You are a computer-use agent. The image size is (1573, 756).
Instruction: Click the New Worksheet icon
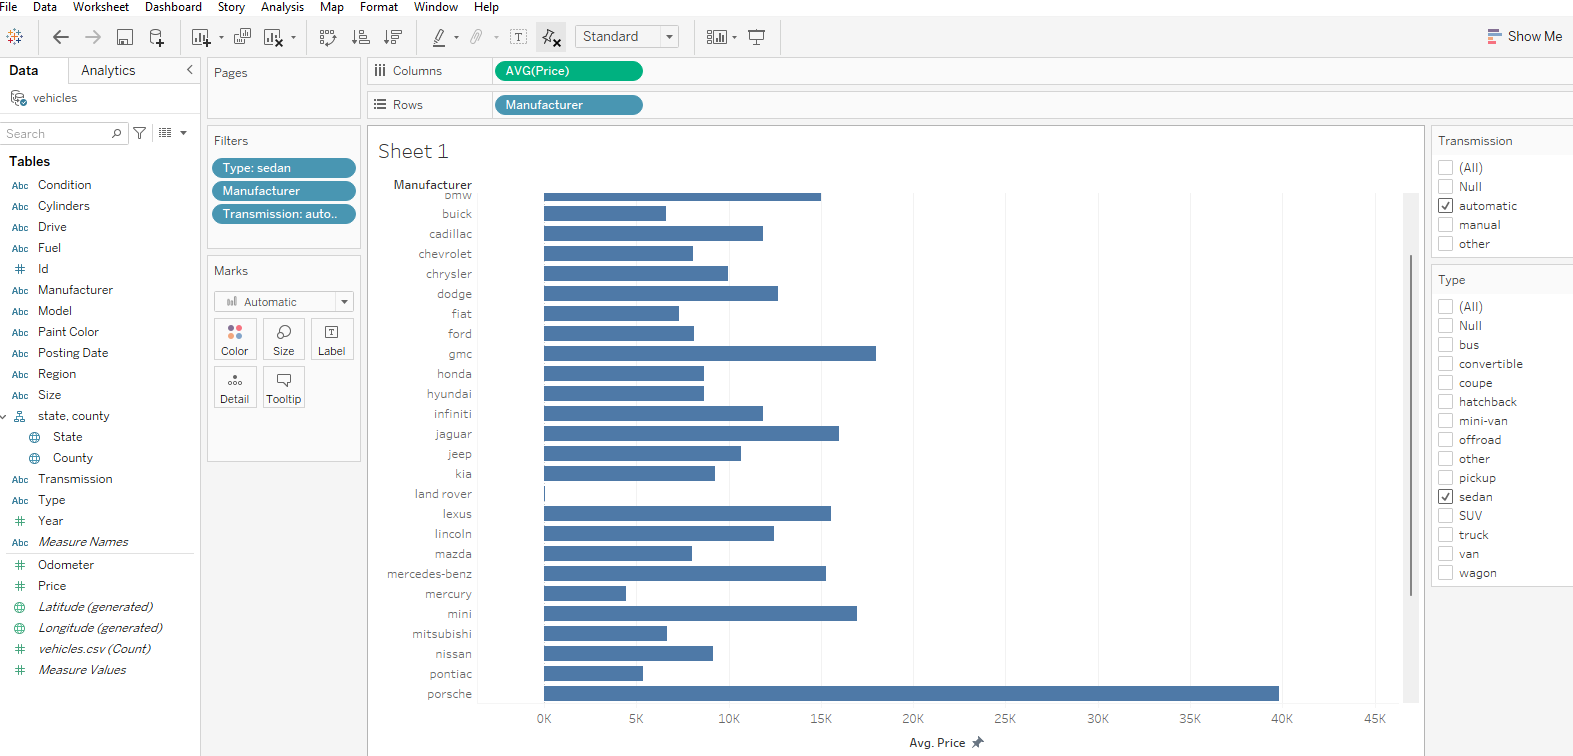(x=200, y=37)
